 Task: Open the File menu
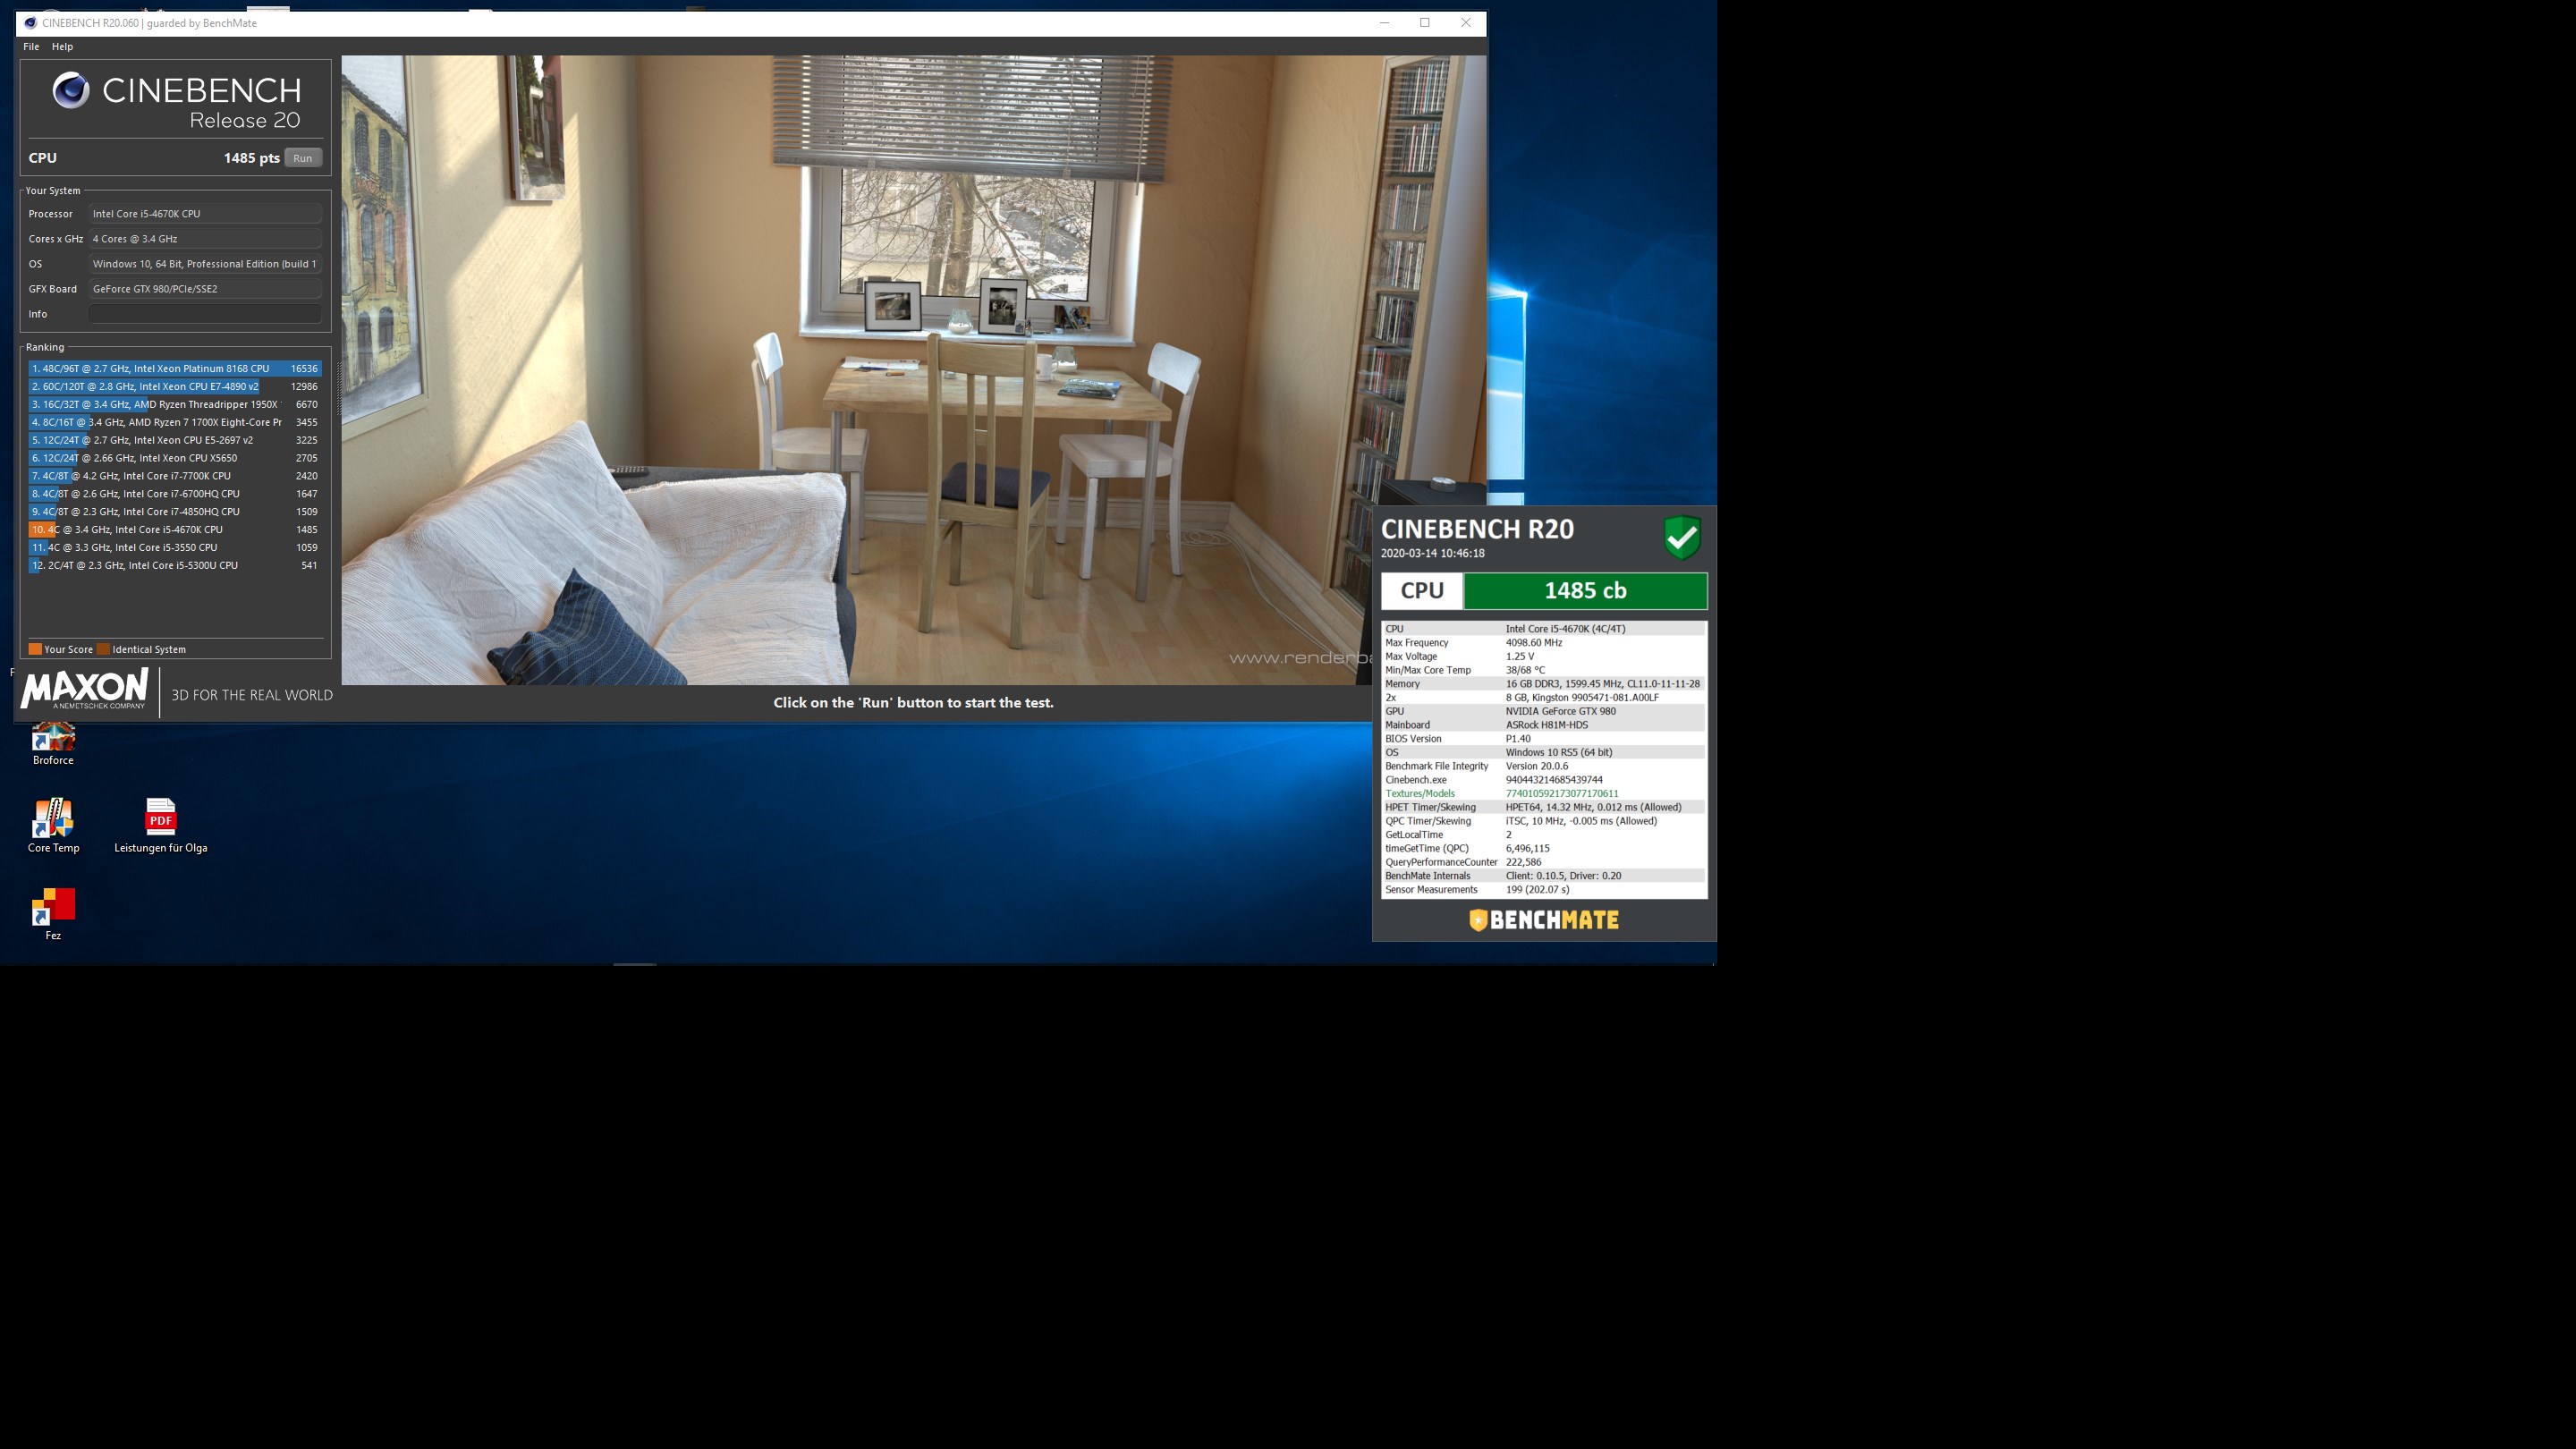pos(31,47)
